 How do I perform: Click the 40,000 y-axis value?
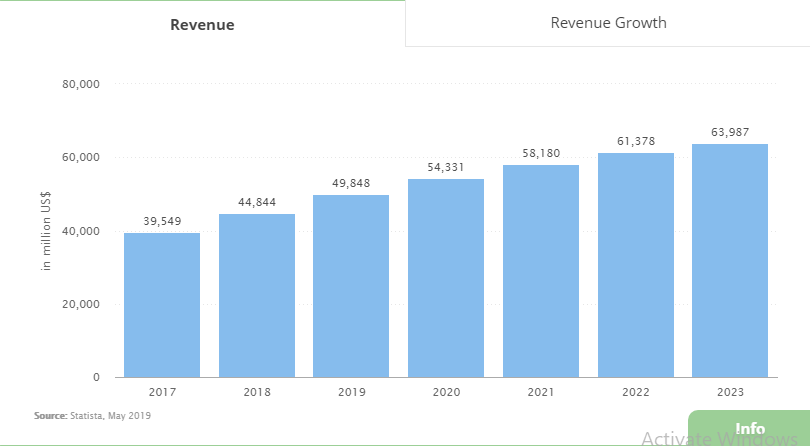[x=81, y=232]
